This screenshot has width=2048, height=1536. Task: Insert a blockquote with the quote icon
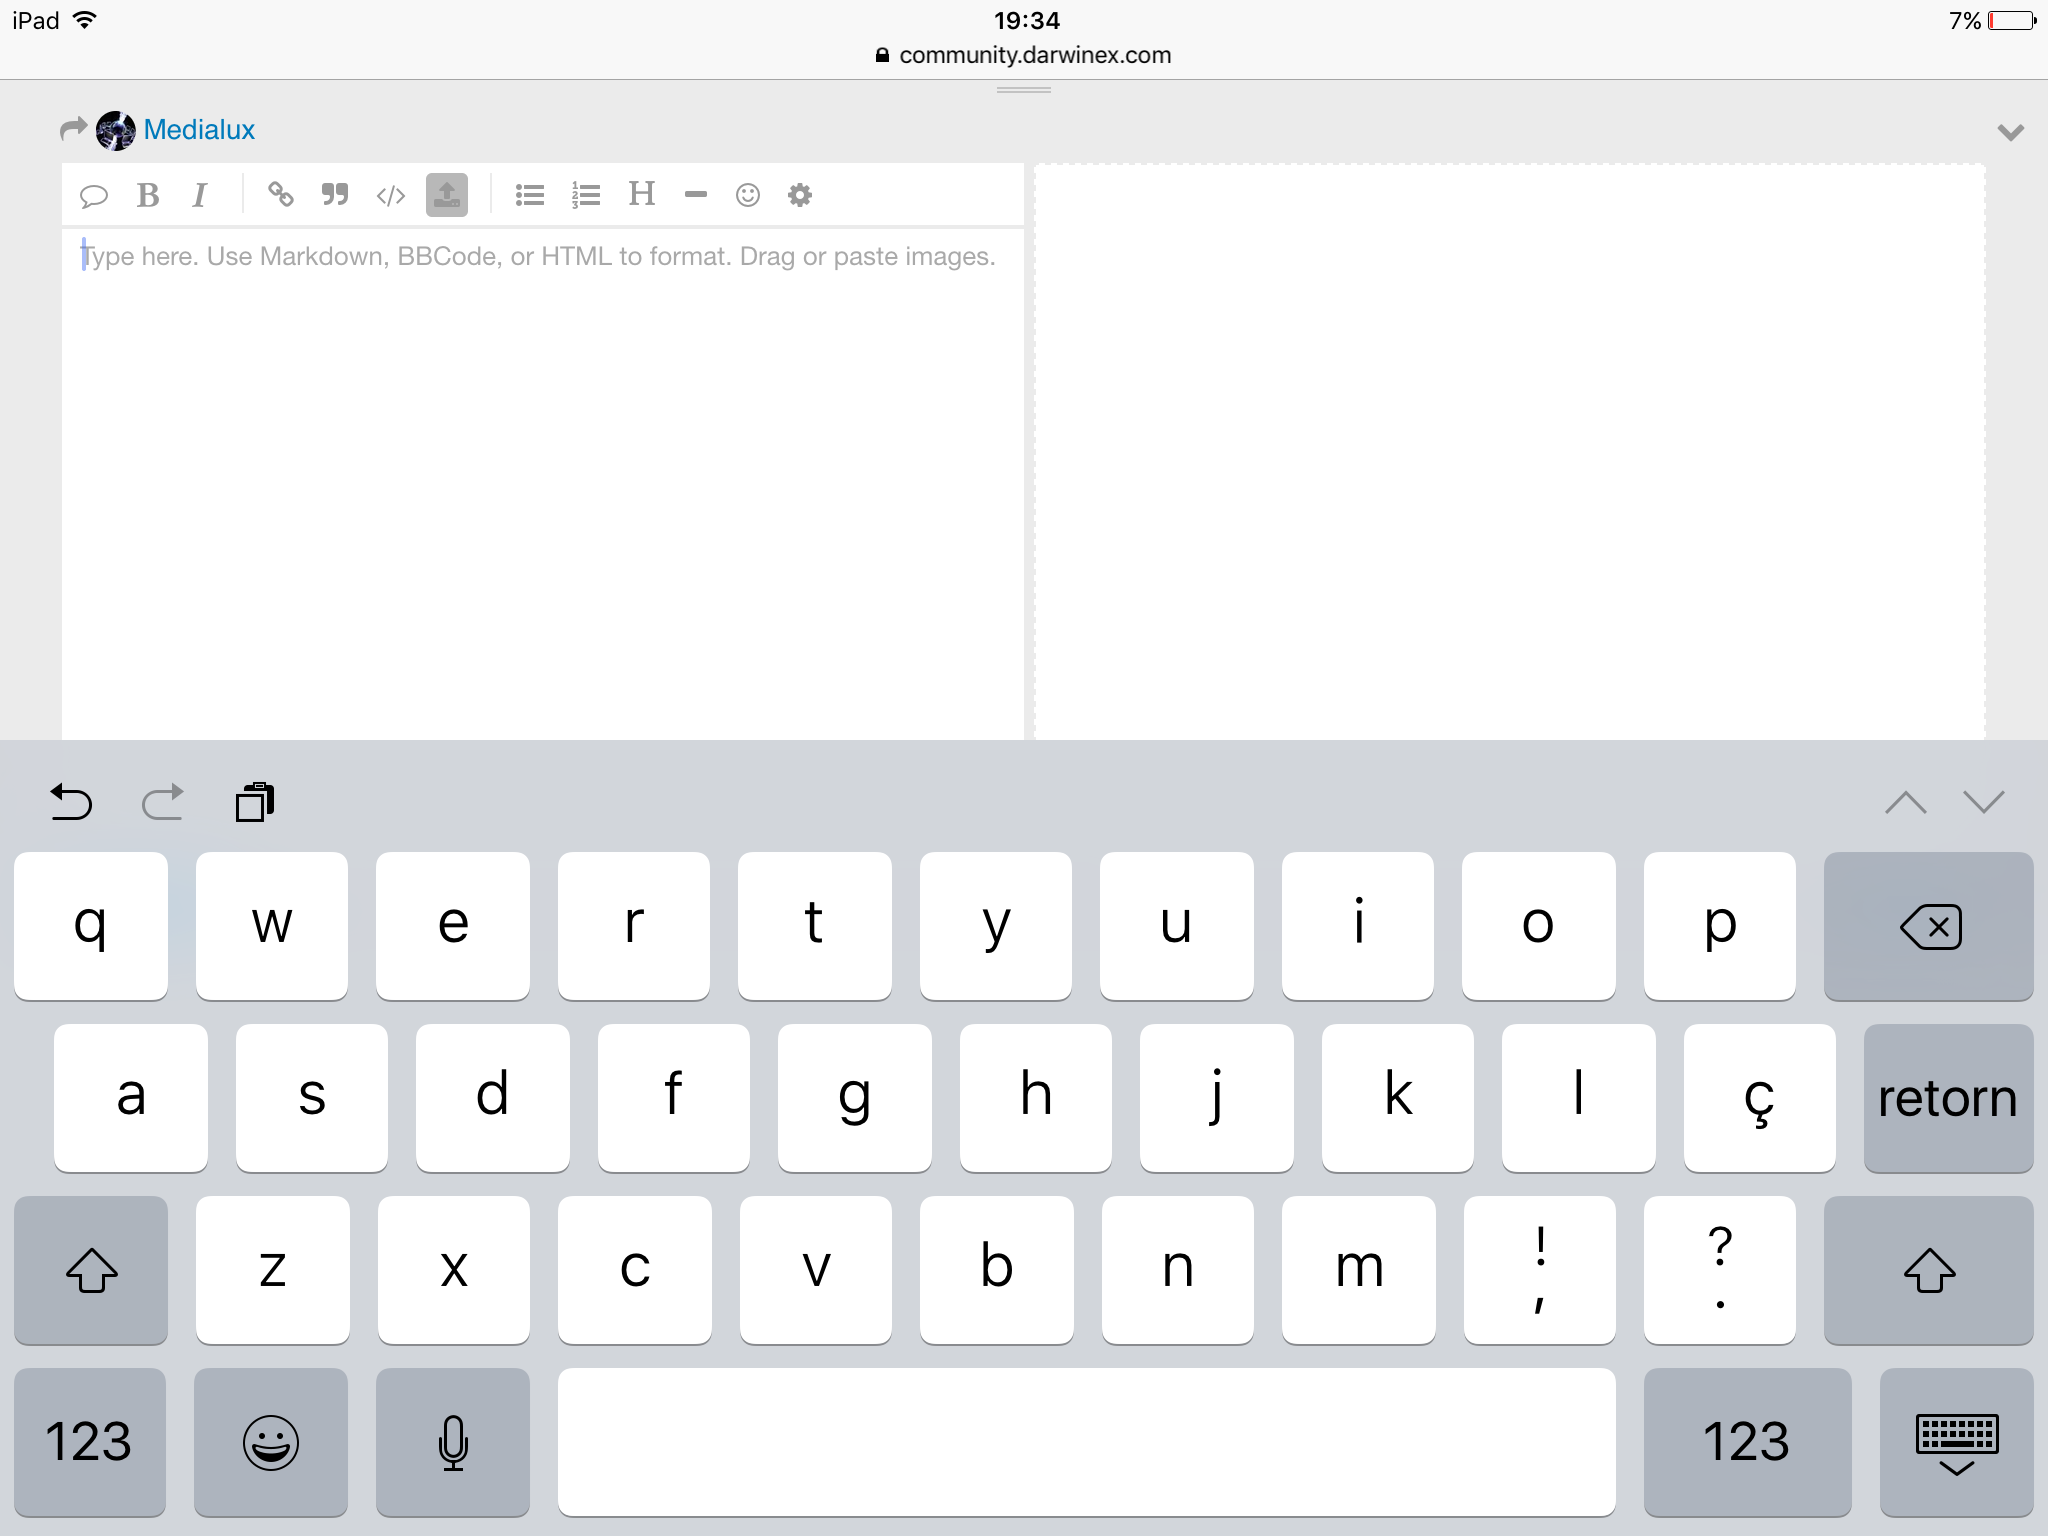pyautogui.click(x=335, y=195)
